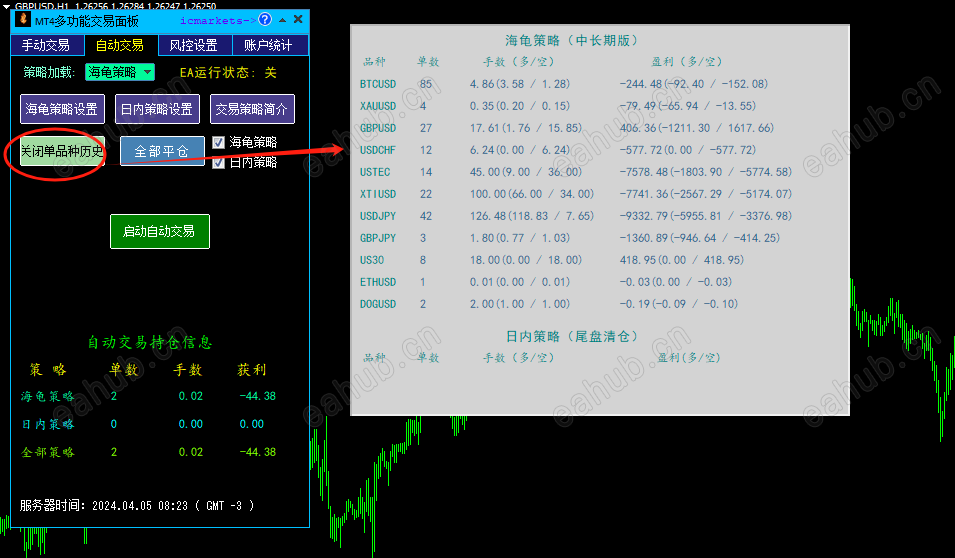Open 日内策略设置 settings
Viewport: 955px width, 558px height.
(x=157, y=109)
